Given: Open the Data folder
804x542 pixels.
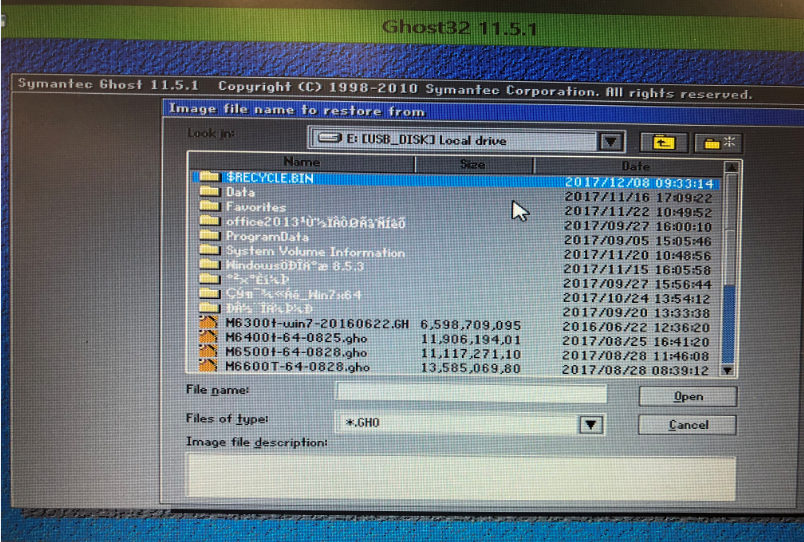Looking at the screenshot, I should [x=240, y=192].
